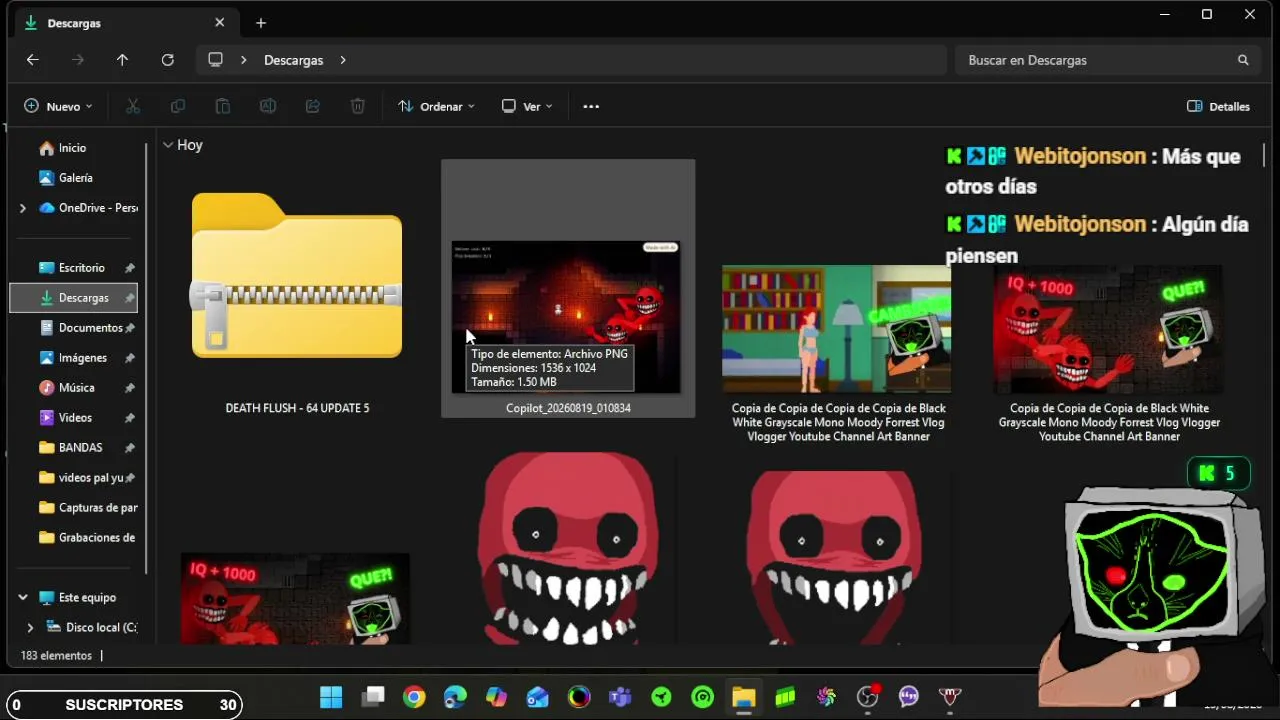Click the Rename icon in toolbar
The image size is (1280, 720).
click(x=268, y=106)
